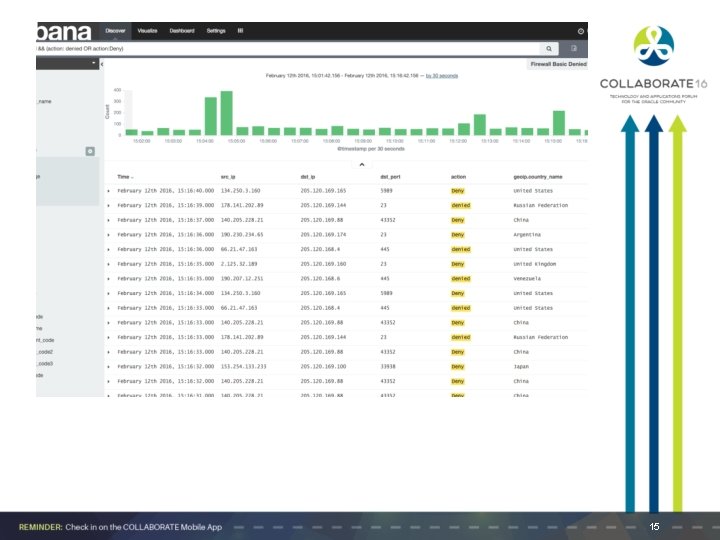Expand the Russian Federation 15:16:39.000 row
The width and height of the screenshot is (720, 540).
tap(109, 205)
